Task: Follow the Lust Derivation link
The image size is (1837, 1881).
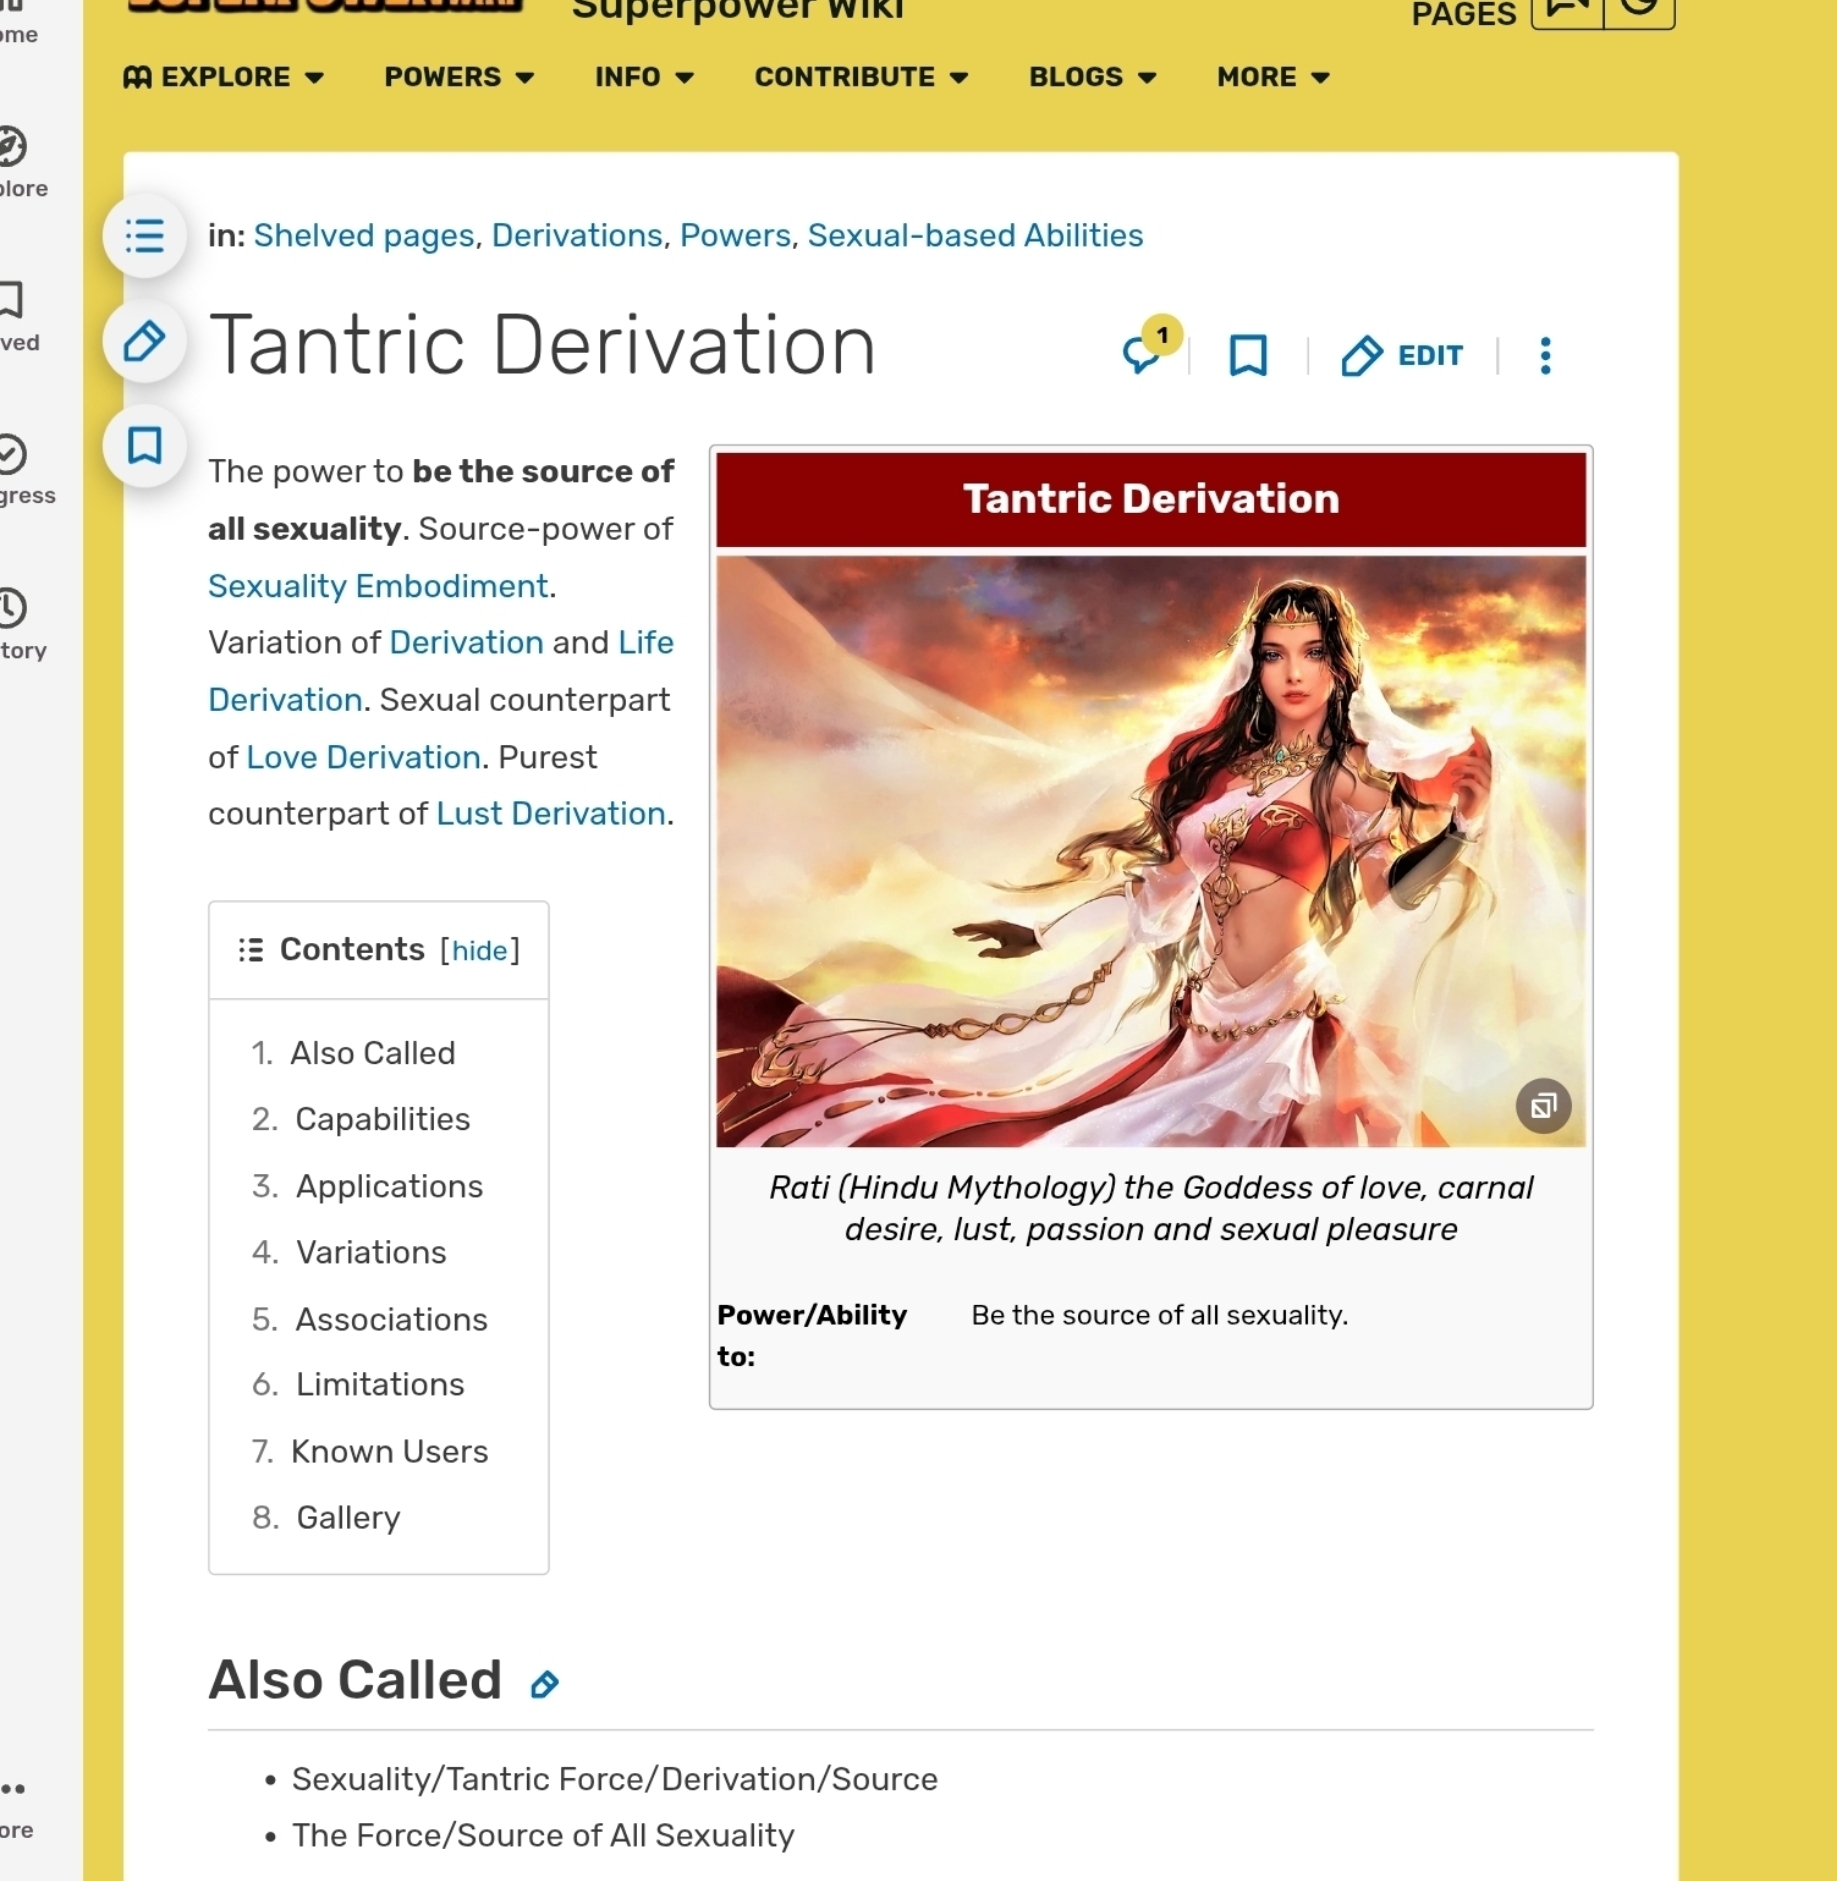Action: click(x=551, y=814)
